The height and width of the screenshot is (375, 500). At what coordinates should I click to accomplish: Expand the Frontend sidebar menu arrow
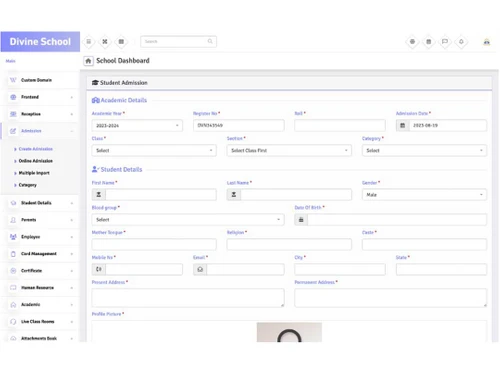coord(72,97)
